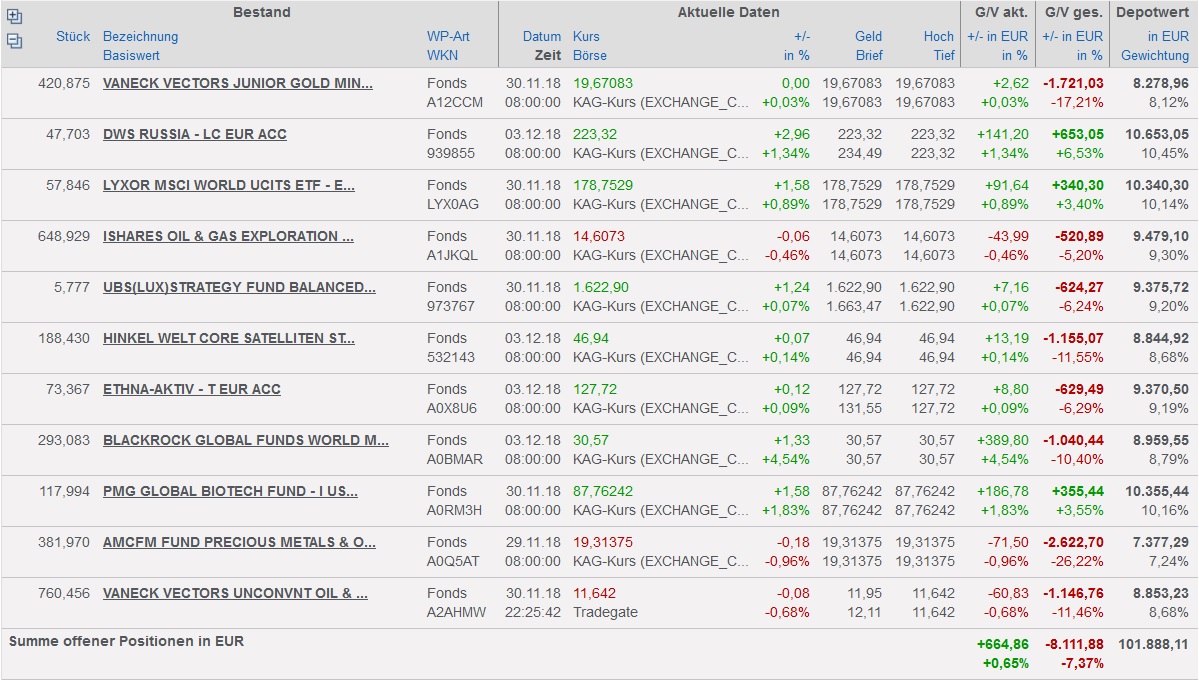The width and height of the screenshot is (1199, 680).
Task: Open UBS(LUX)STRATEGY FUND BALANCED link
Action: [x=239, y=287]
